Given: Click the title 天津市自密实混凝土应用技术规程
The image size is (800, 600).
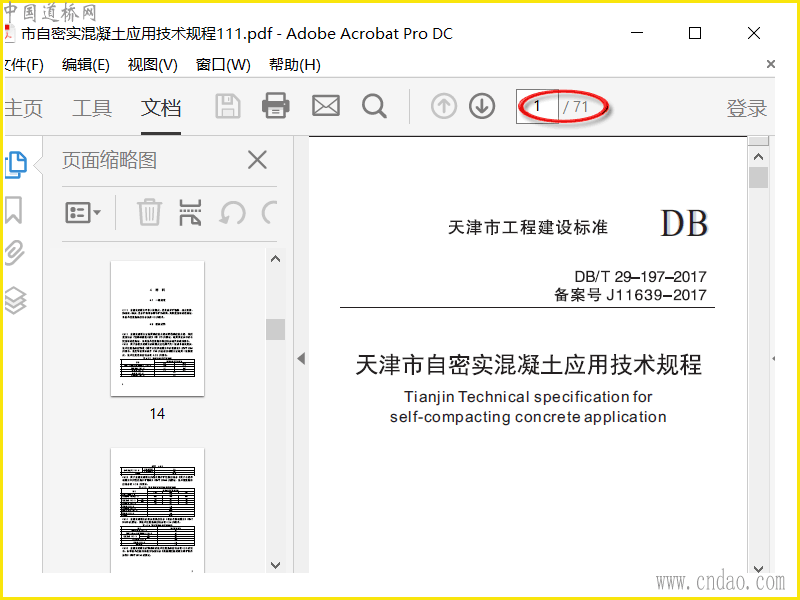Looking at the screenshot, I should tap(529, 364).
